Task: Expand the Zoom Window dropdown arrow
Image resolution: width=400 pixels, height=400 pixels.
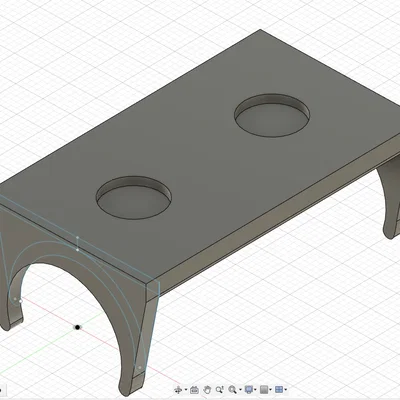Action: pyautogui.click(x=240, y=389)
